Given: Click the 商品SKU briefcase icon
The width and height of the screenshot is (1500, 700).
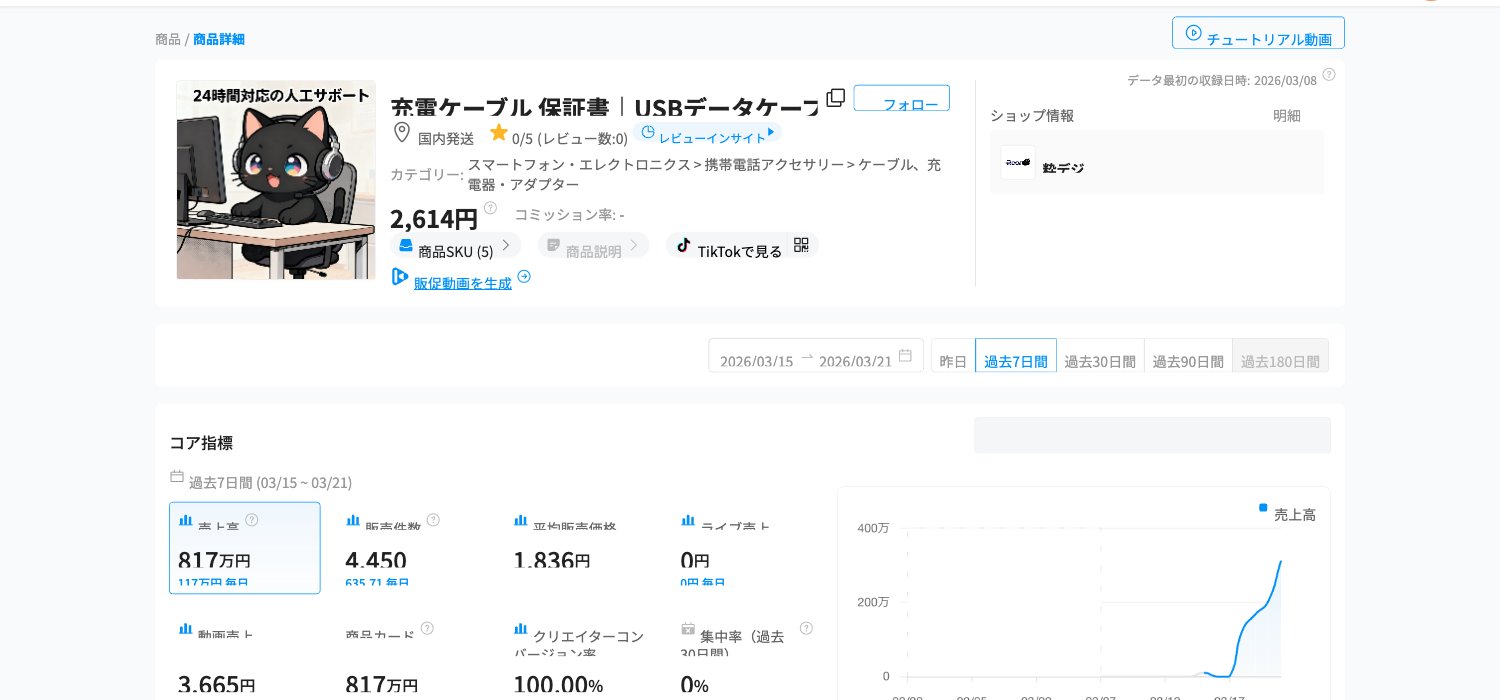Looking at the screenshot, I should click(406, 245).
